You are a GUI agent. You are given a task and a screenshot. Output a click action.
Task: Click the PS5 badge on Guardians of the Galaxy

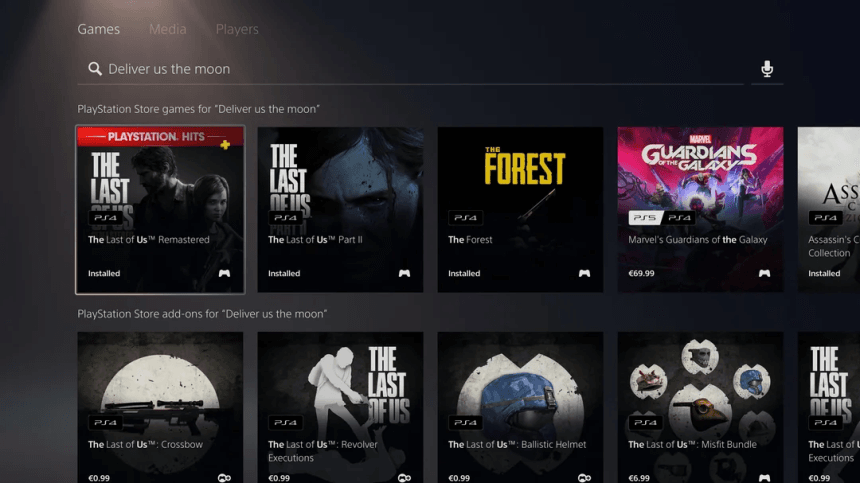[x=644, y=218]
